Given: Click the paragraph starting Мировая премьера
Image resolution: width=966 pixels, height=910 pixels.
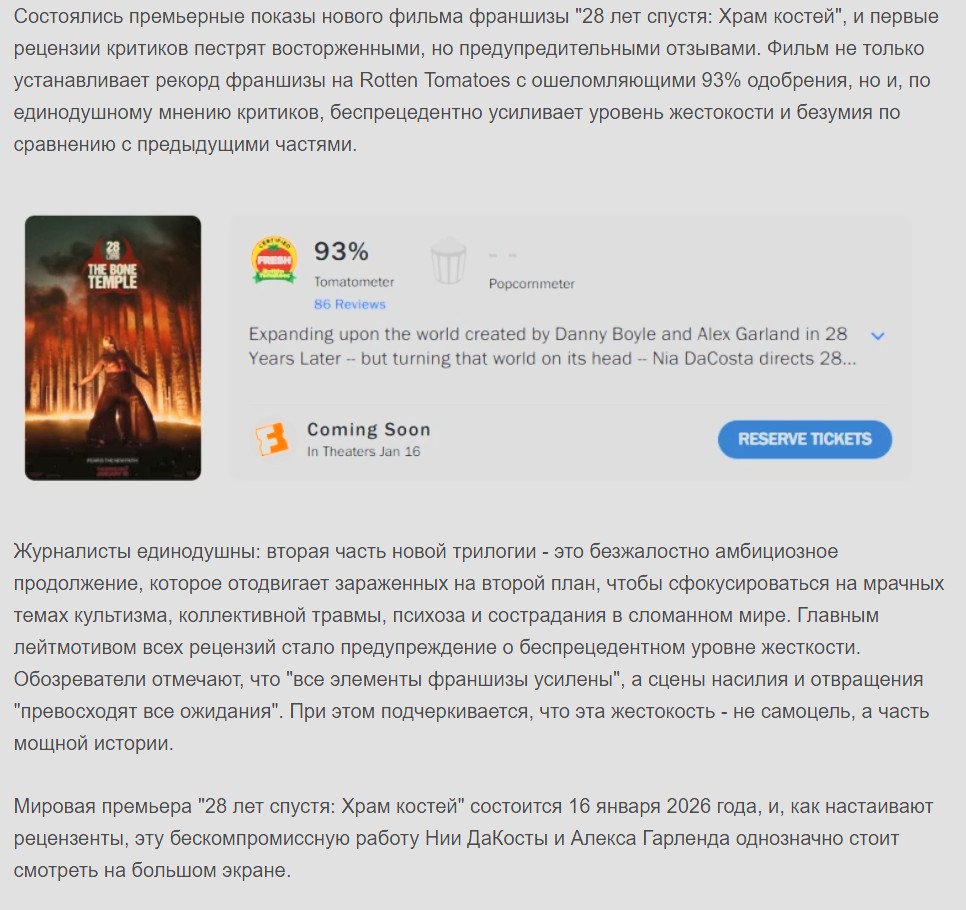Looking at the screenshot, I should (x=473, y=838).
